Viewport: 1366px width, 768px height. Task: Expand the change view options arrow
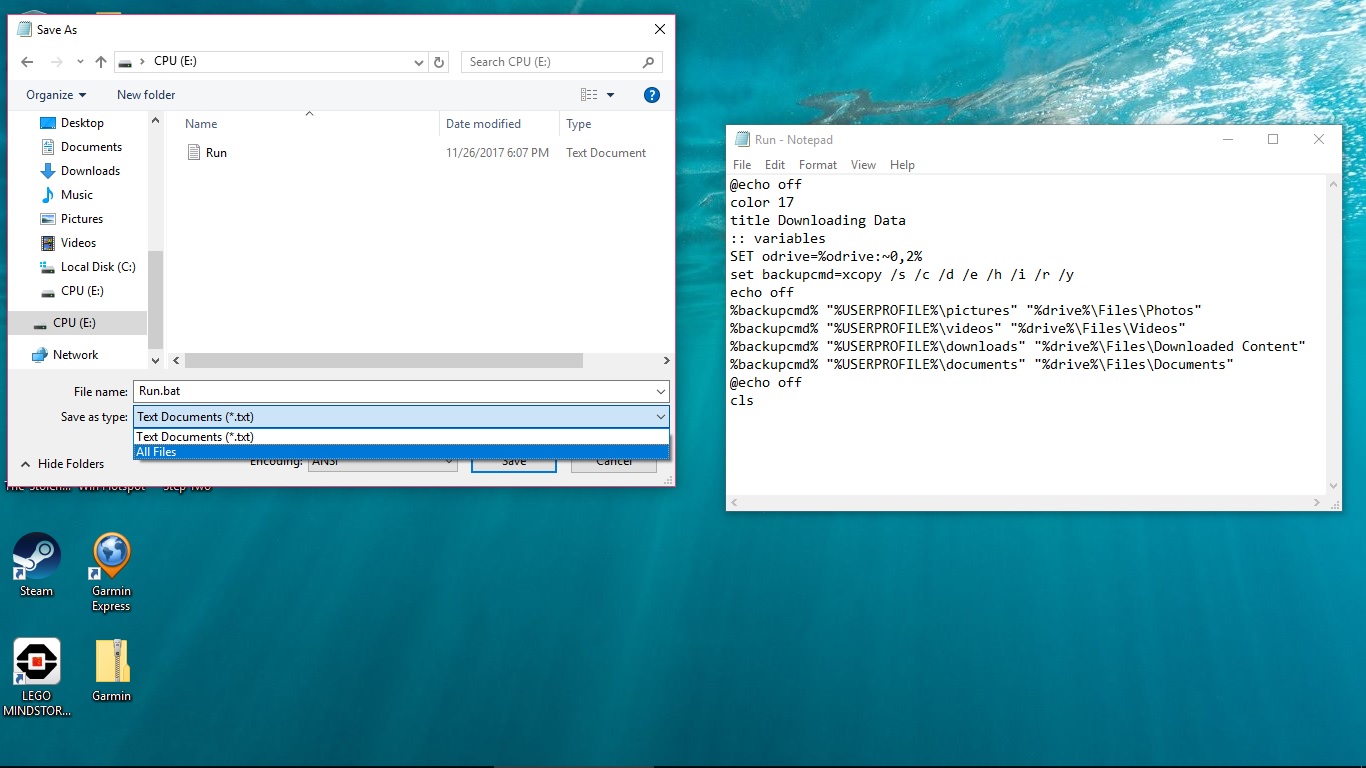pyautogui.click(x=611, y=95)
